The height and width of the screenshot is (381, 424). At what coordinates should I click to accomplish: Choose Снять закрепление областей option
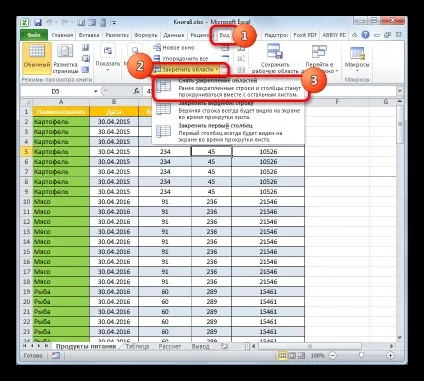tap(229, 88)
